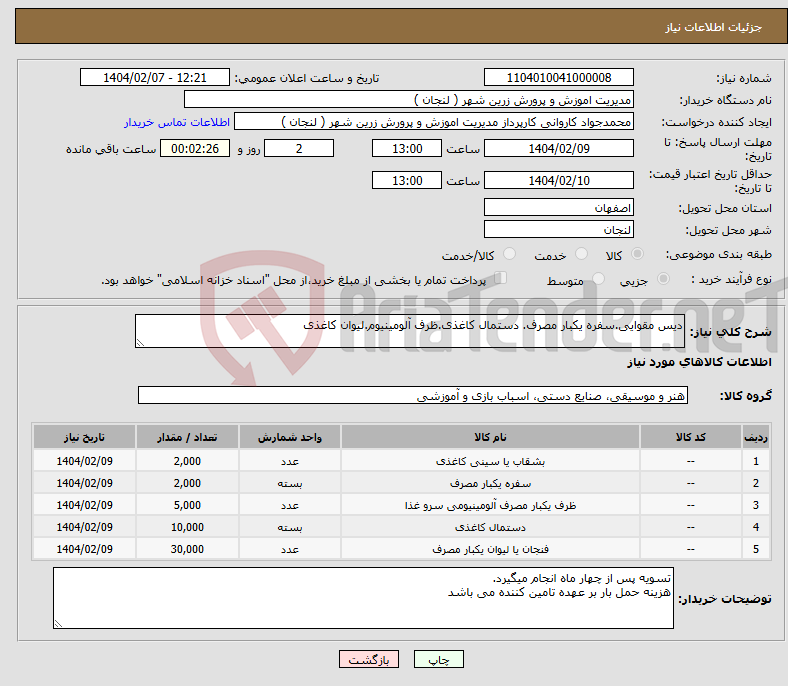Choose the متوسط purchase type radio

[599, 280]
